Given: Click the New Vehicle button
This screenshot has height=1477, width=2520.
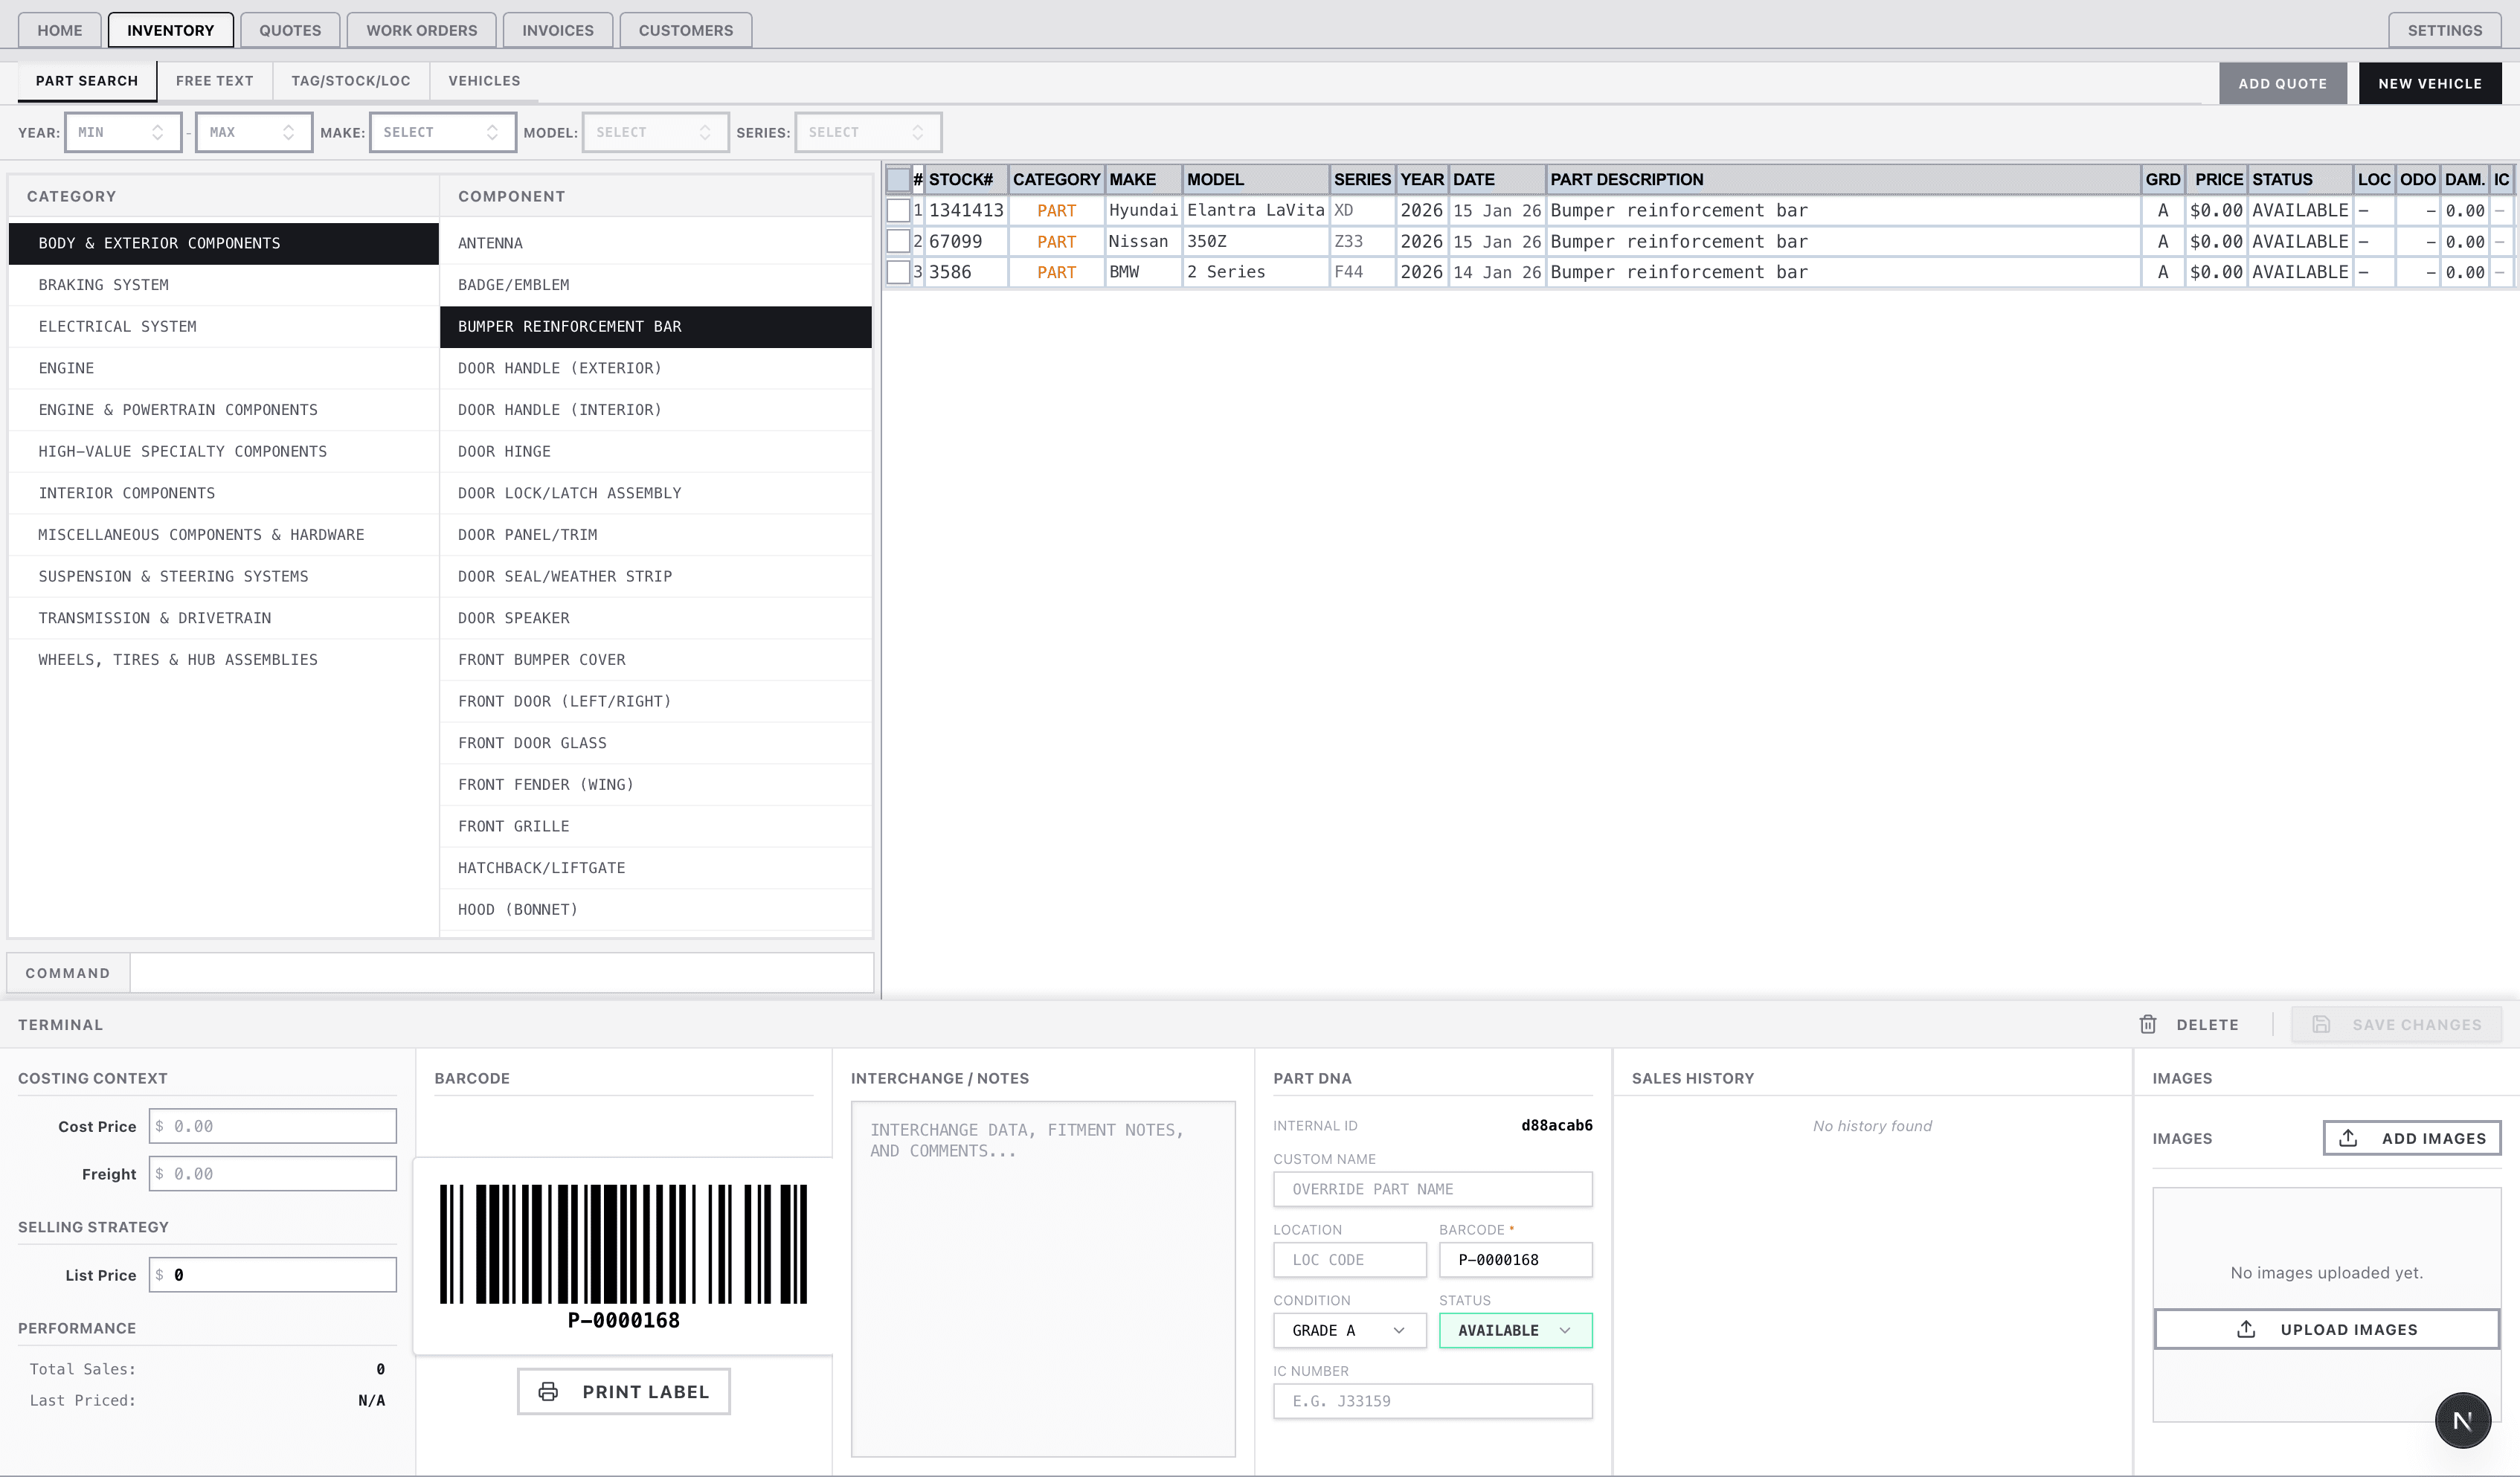Looking at the screenshot, I should (x=2430, y=83).
